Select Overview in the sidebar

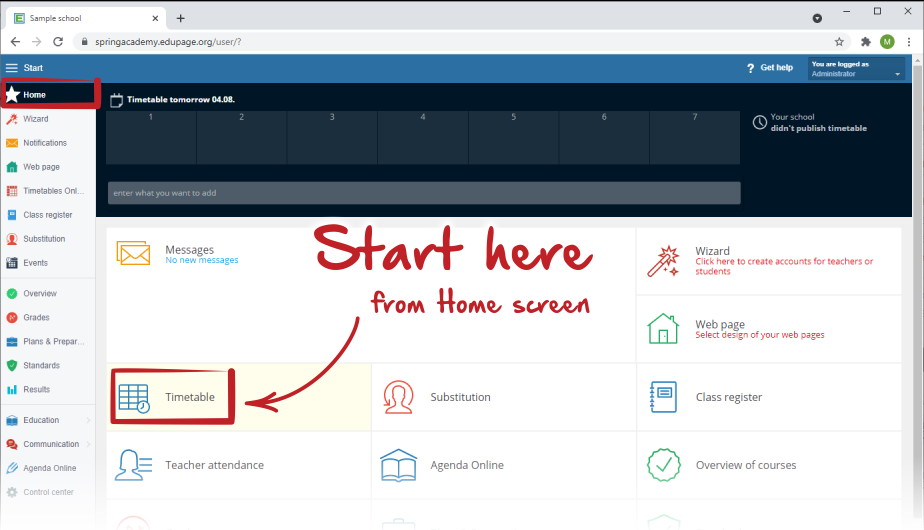point(39,294)
